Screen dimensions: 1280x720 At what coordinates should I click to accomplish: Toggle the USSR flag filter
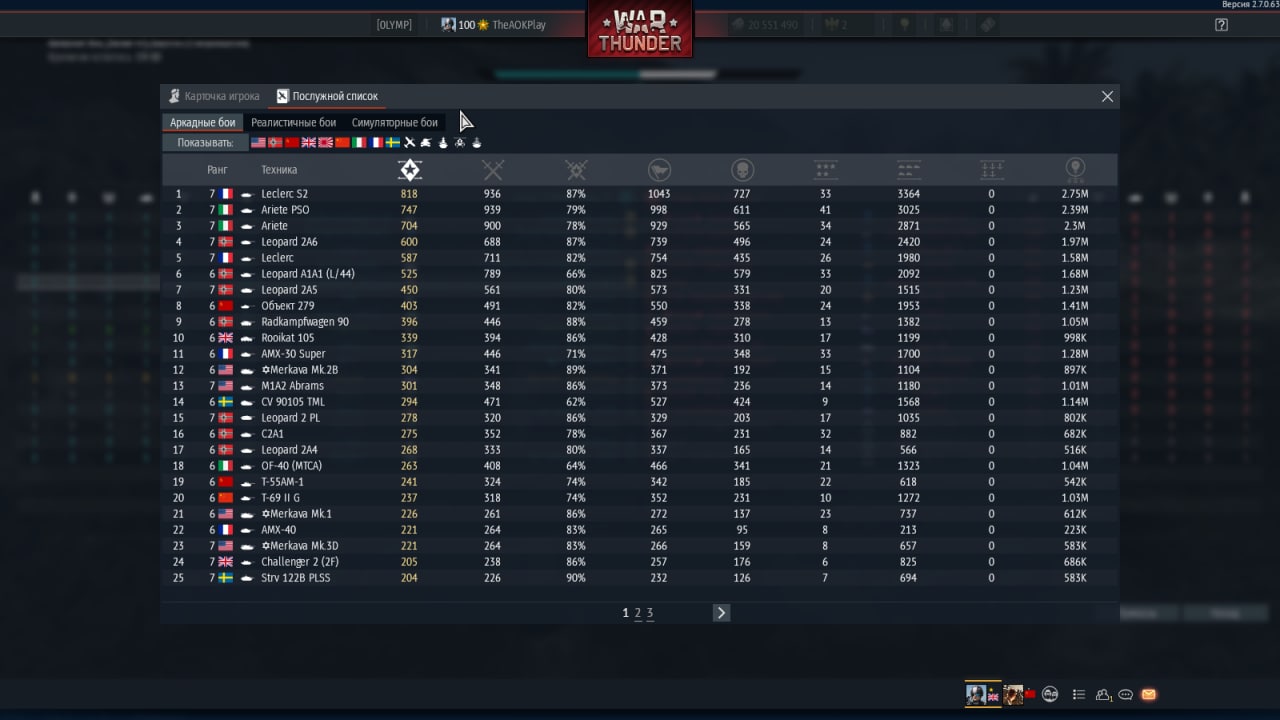[292, 142]
